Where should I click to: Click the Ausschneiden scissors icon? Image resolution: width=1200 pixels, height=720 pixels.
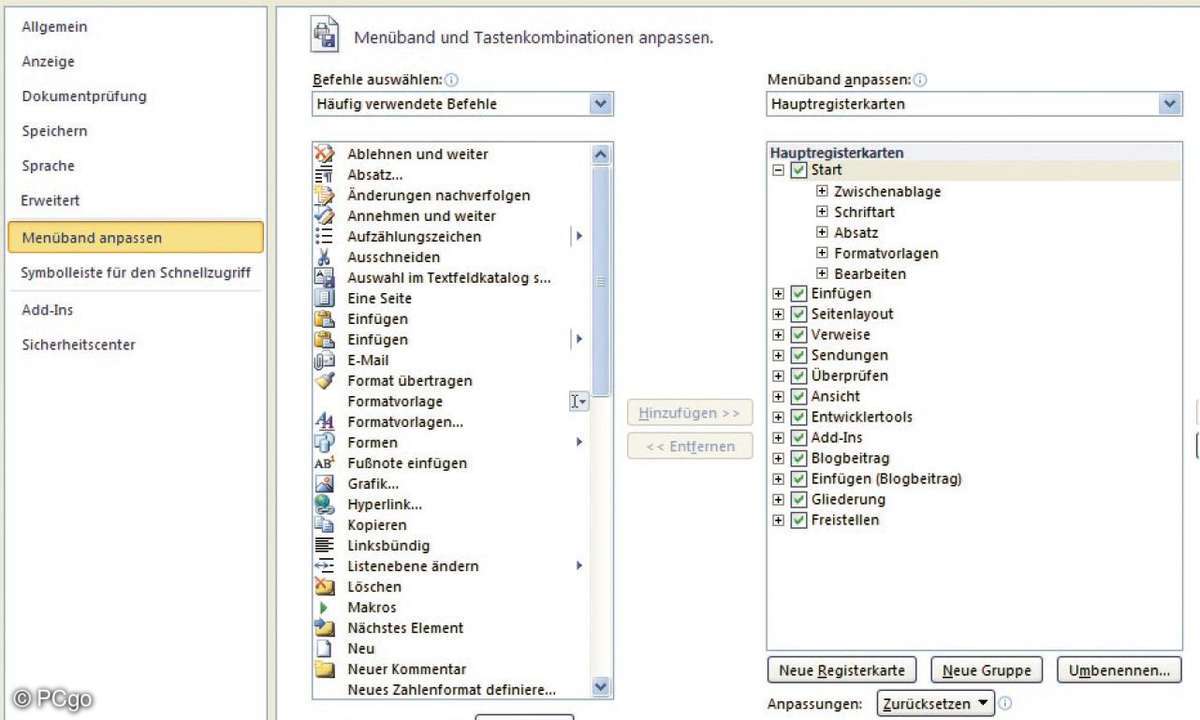324,257
